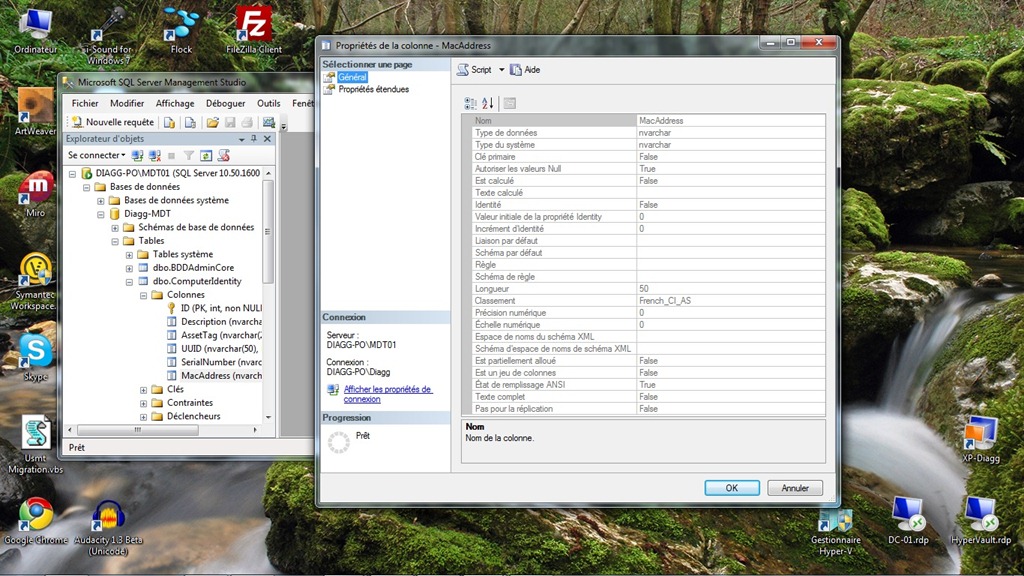Open the Skype desktop shortcut

pos(35,357)
